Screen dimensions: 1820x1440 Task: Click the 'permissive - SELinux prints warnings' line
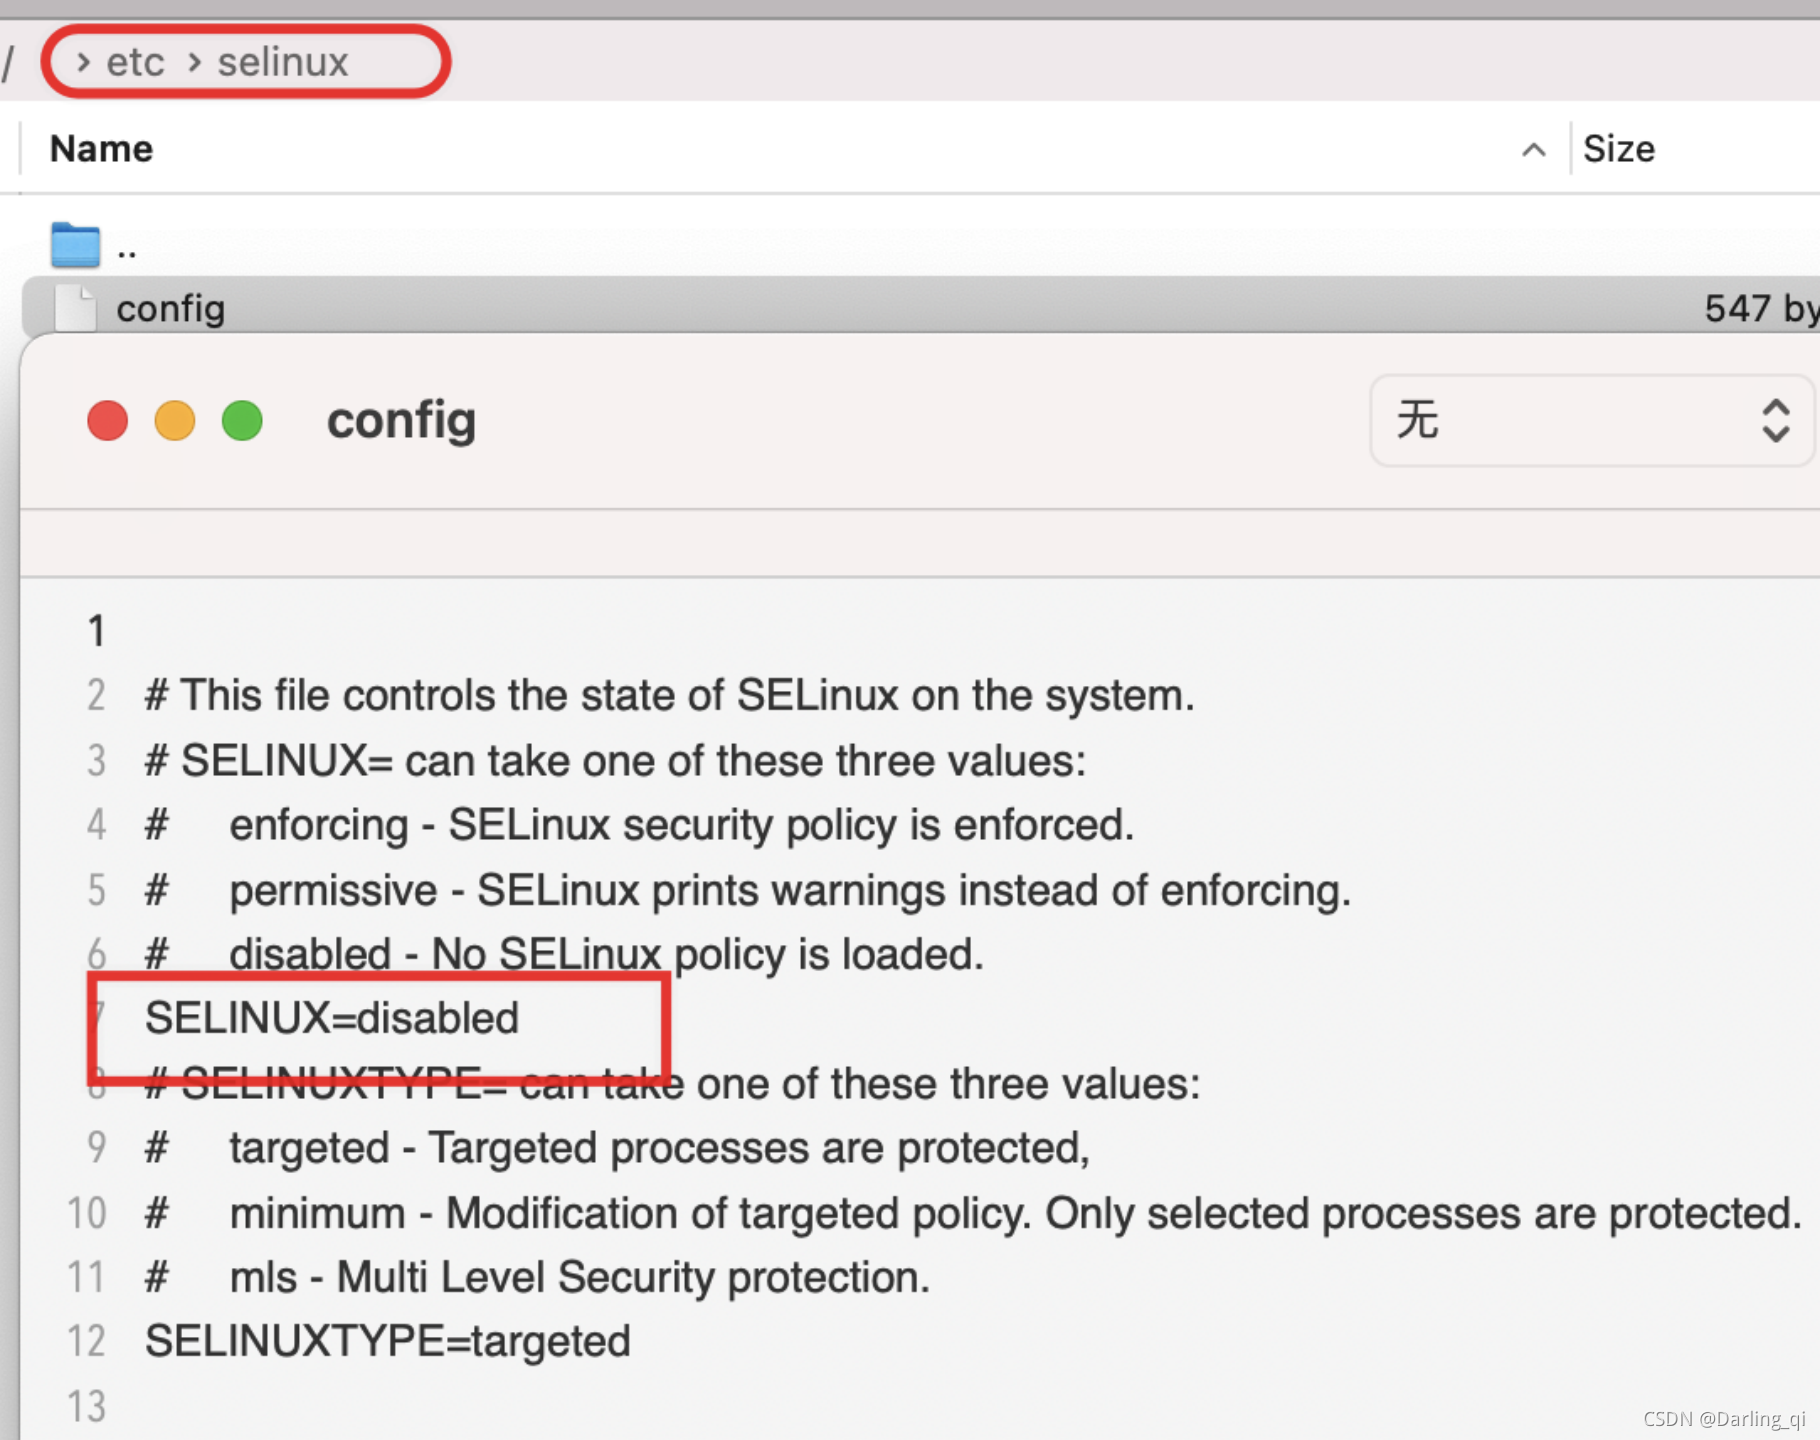[x=748, y=890]
